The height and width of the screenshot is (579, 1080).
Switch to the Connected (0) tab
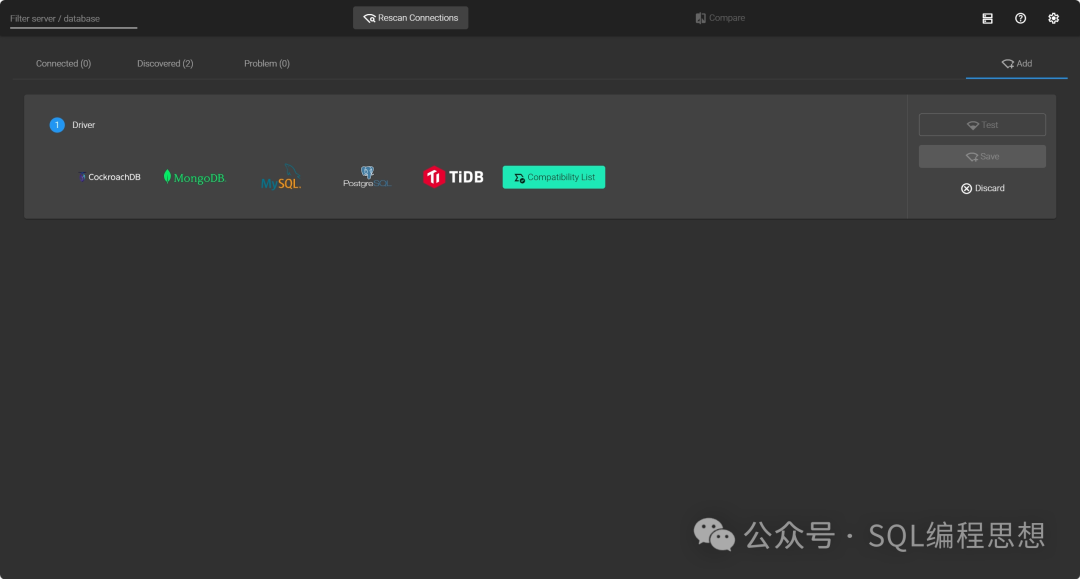point(63,63)
